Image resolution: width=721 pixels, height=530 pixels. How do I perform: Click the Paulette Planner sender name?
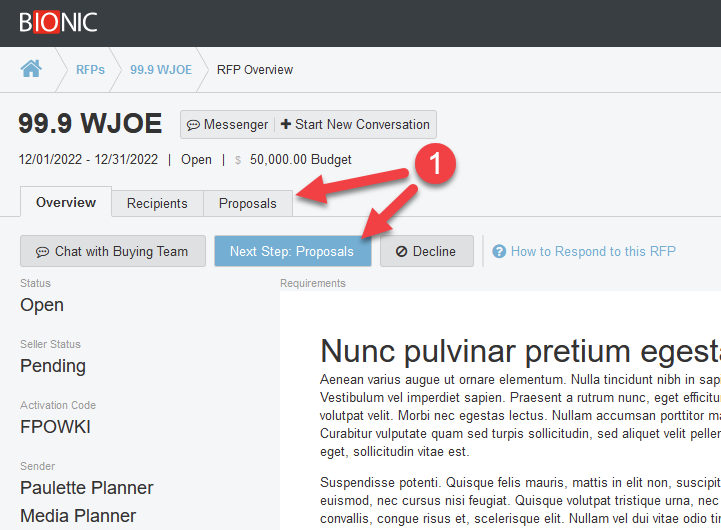[87, 488]
